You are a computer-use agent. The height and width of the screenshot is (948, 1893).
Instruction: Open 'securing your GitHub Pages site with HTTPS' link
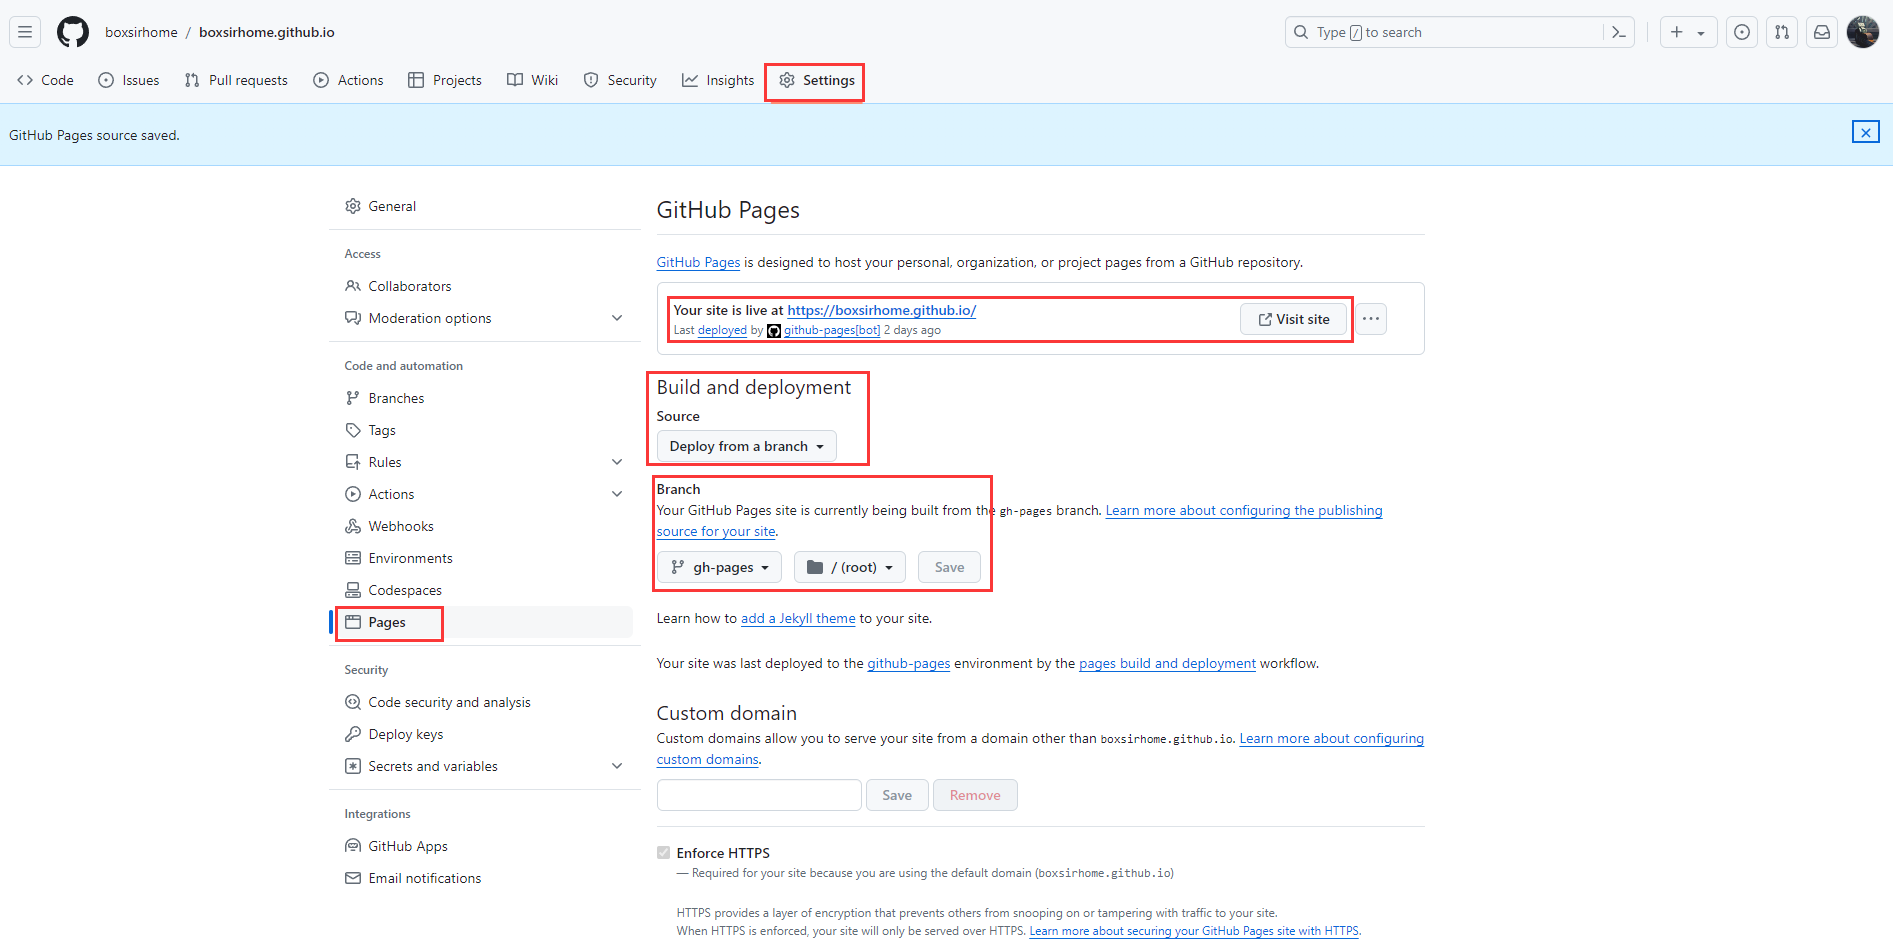[x=1194, y=931]
